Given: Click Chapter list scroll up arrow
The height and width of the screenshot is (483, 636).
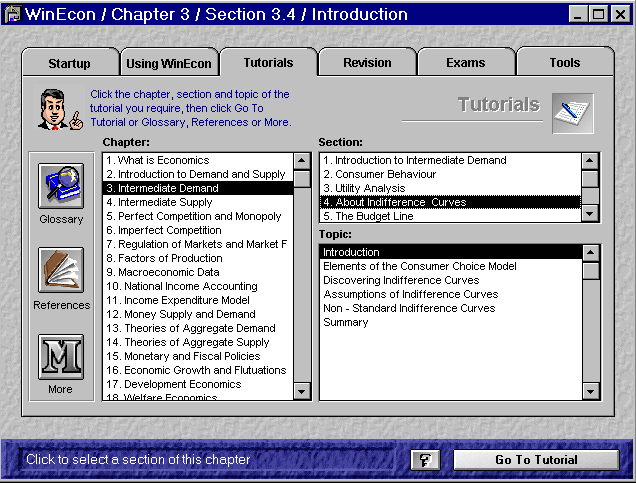Looking at the screenshot, I should click(x=301, y=161).
